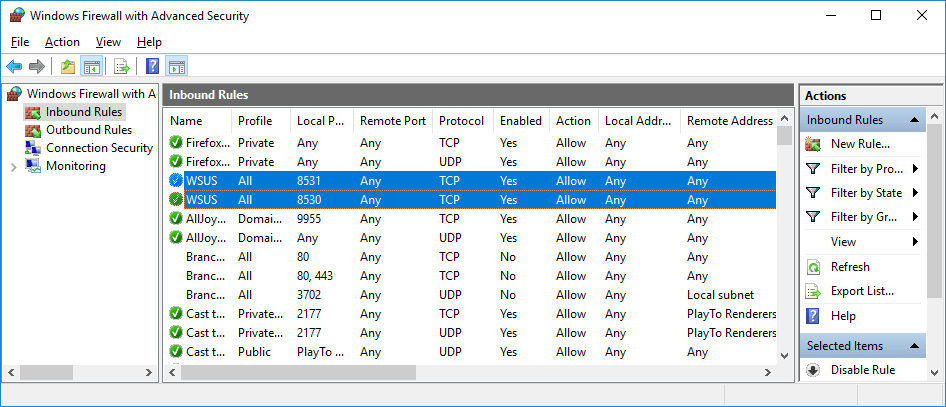Image resolution: width=946 pixels, height=407 pixels.
Task: Expand the Monitoring tree node
Action: coord(13,166)
